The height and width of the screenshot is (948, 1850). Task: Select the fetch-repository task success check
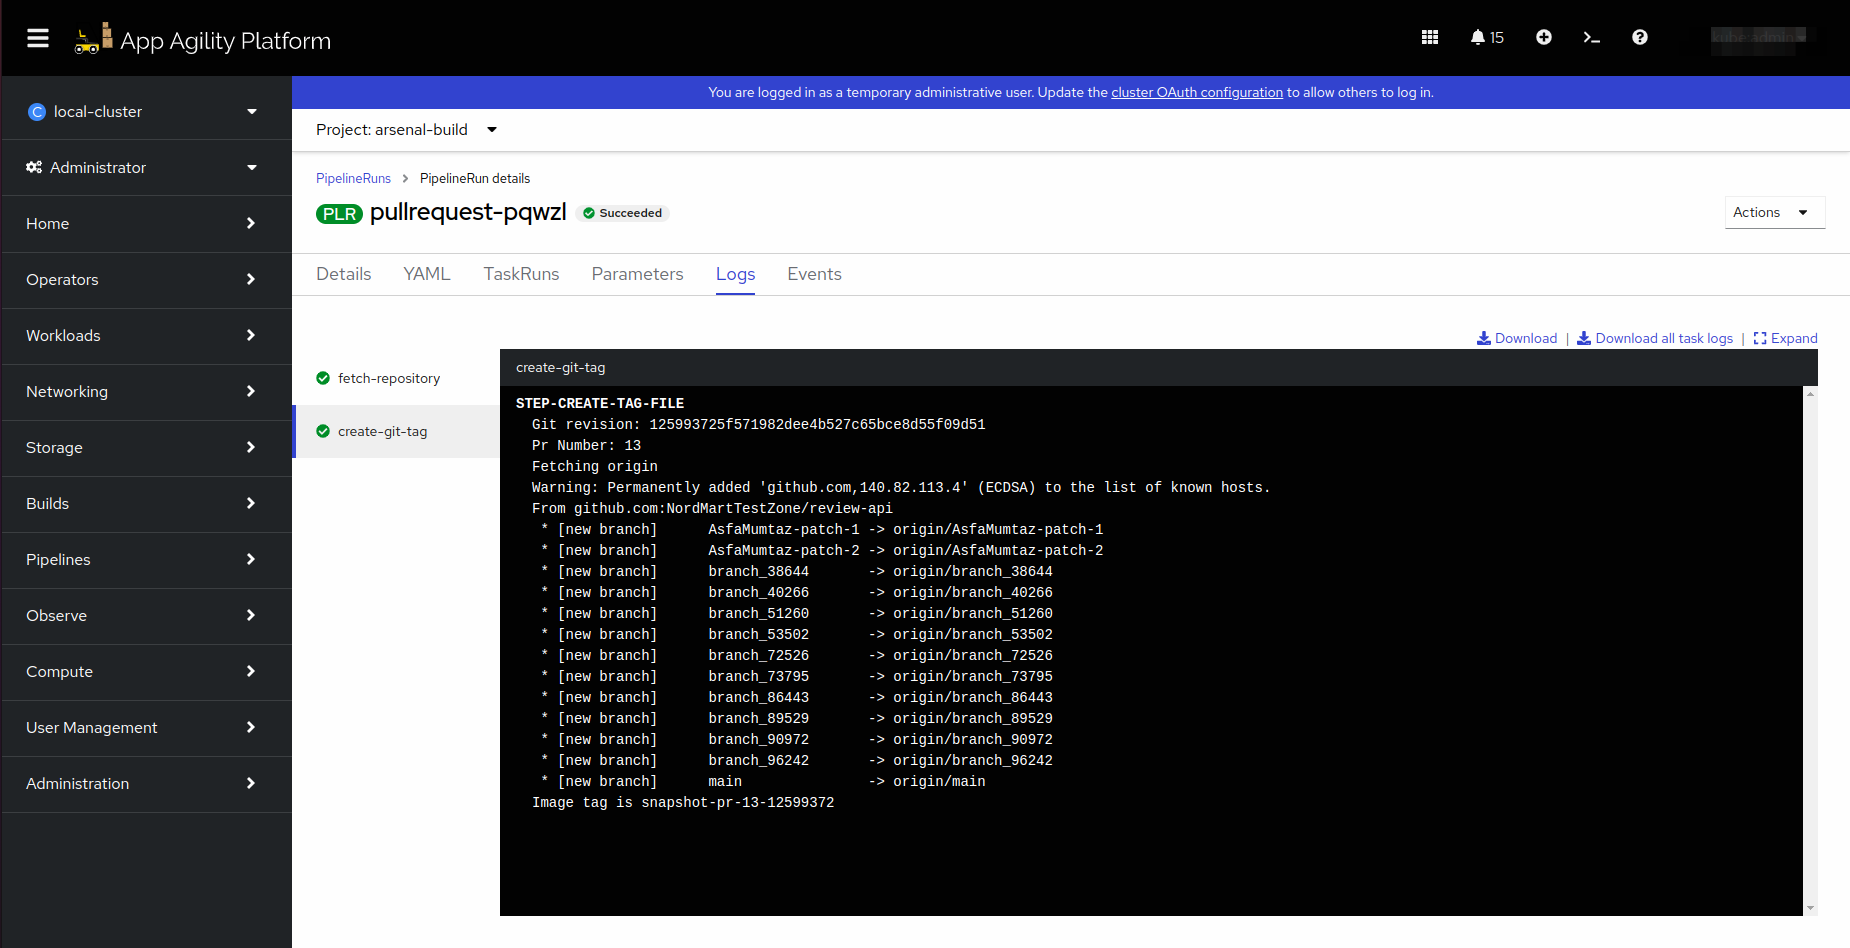pyautogui.click(x=323, y=378)
